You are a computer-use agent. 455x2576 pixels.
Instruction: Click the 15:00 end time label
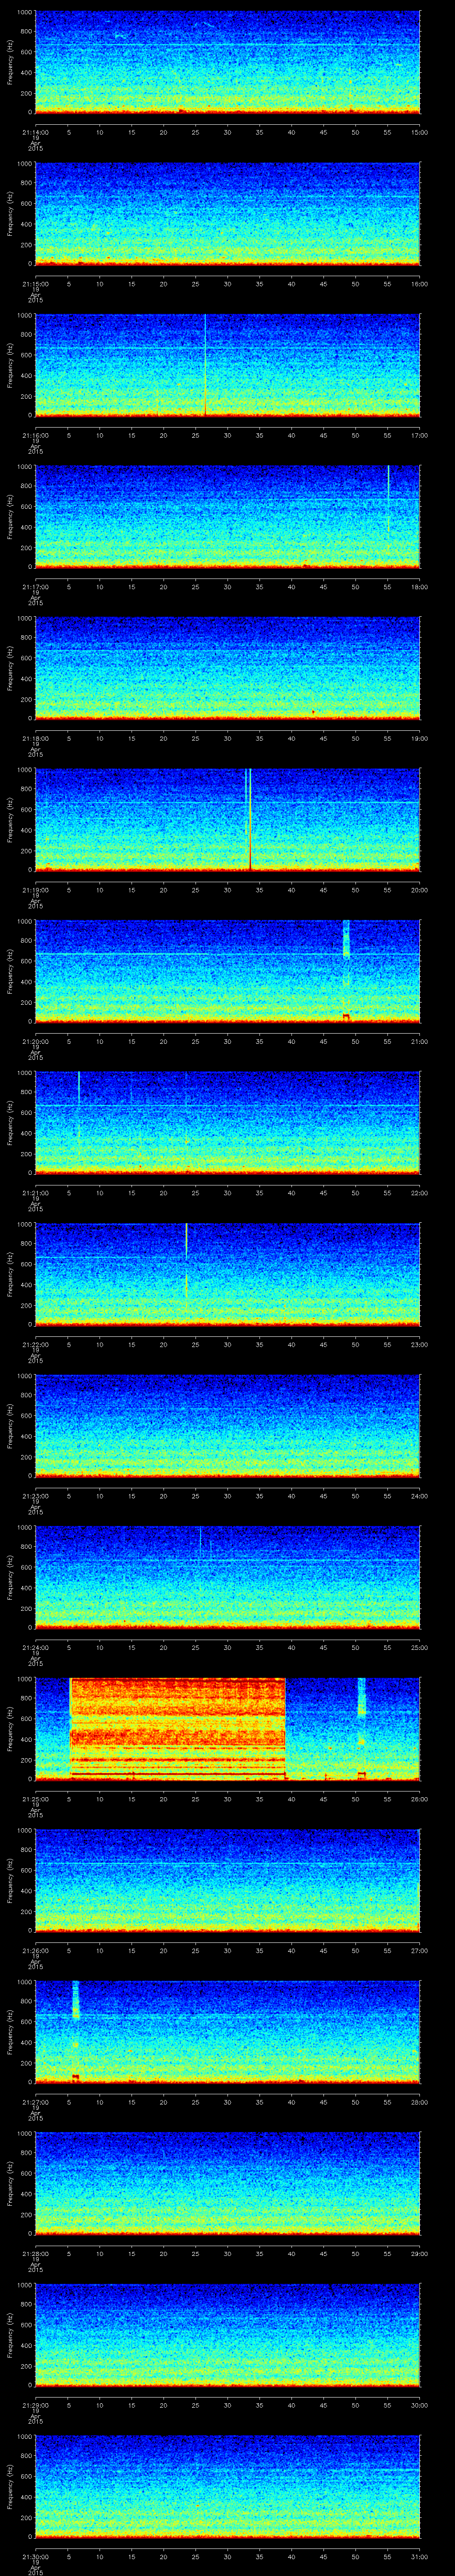pyautogui.click(x=420, y=132)
